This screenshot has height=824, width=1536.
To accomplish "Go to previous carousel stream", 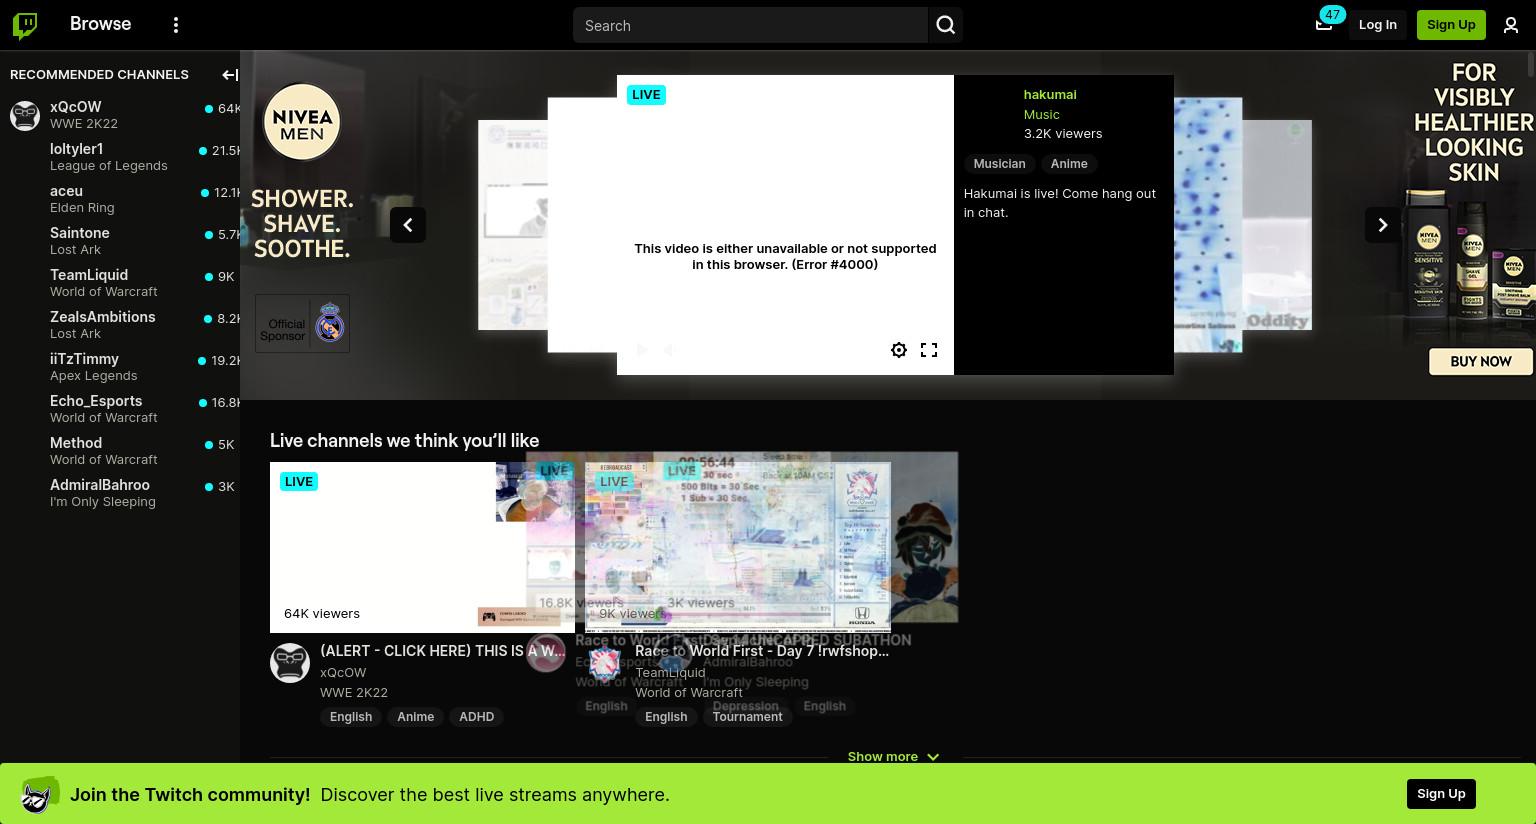I will point(408,225).
